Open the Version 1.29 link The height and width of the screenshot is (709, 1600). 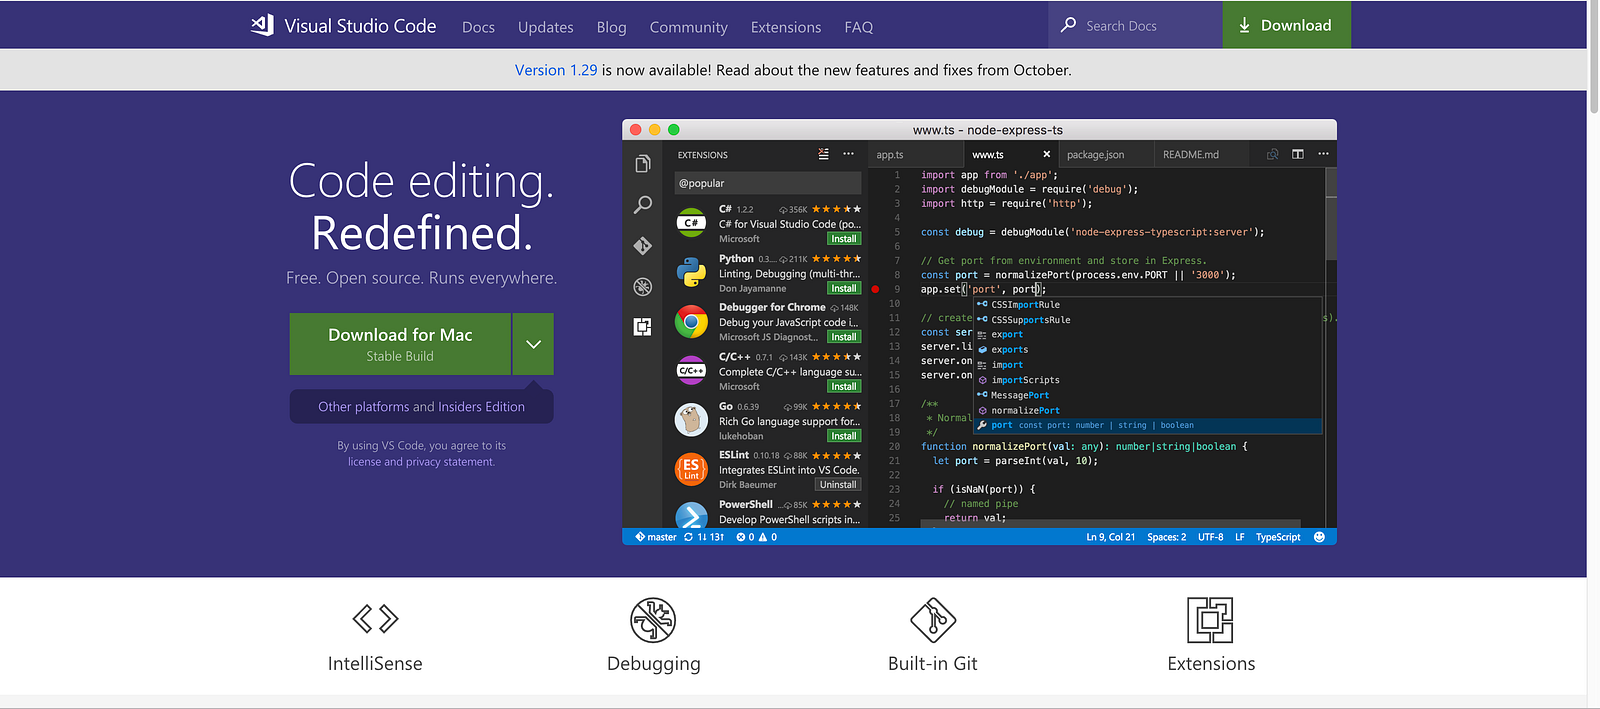coord(556,70)
